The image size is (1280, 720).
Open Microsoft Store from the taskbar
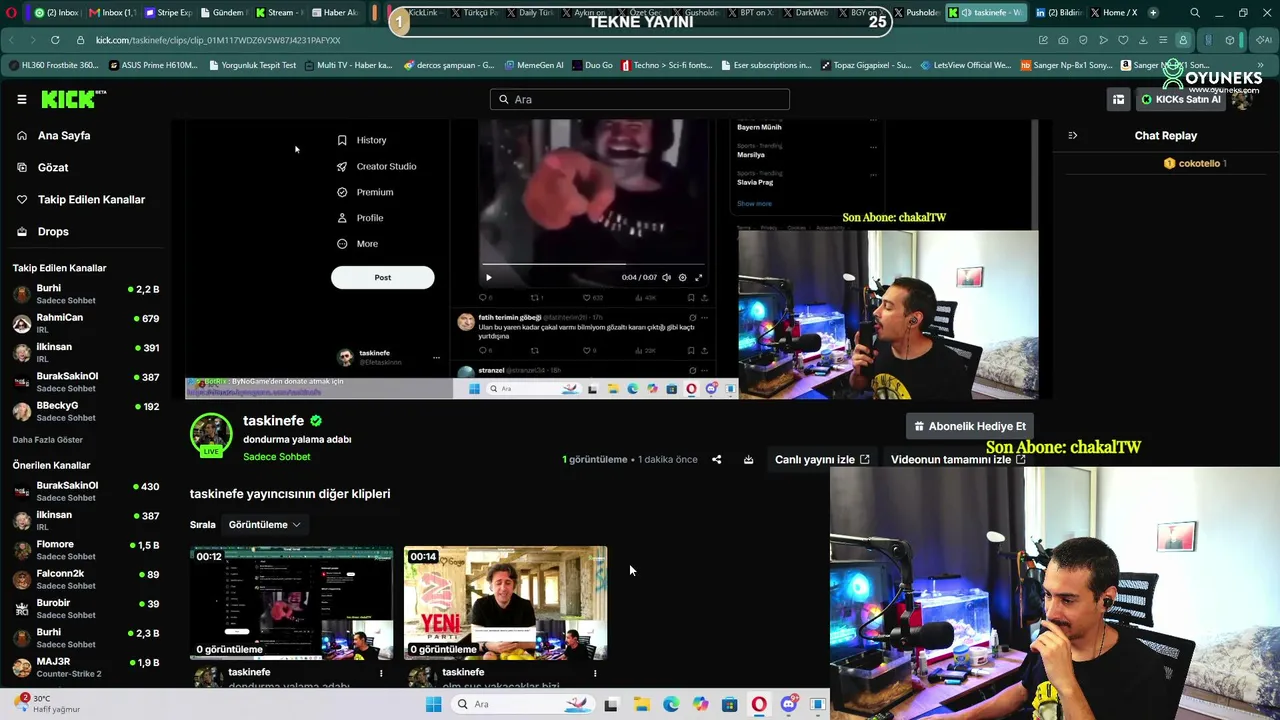click(730, 704)
